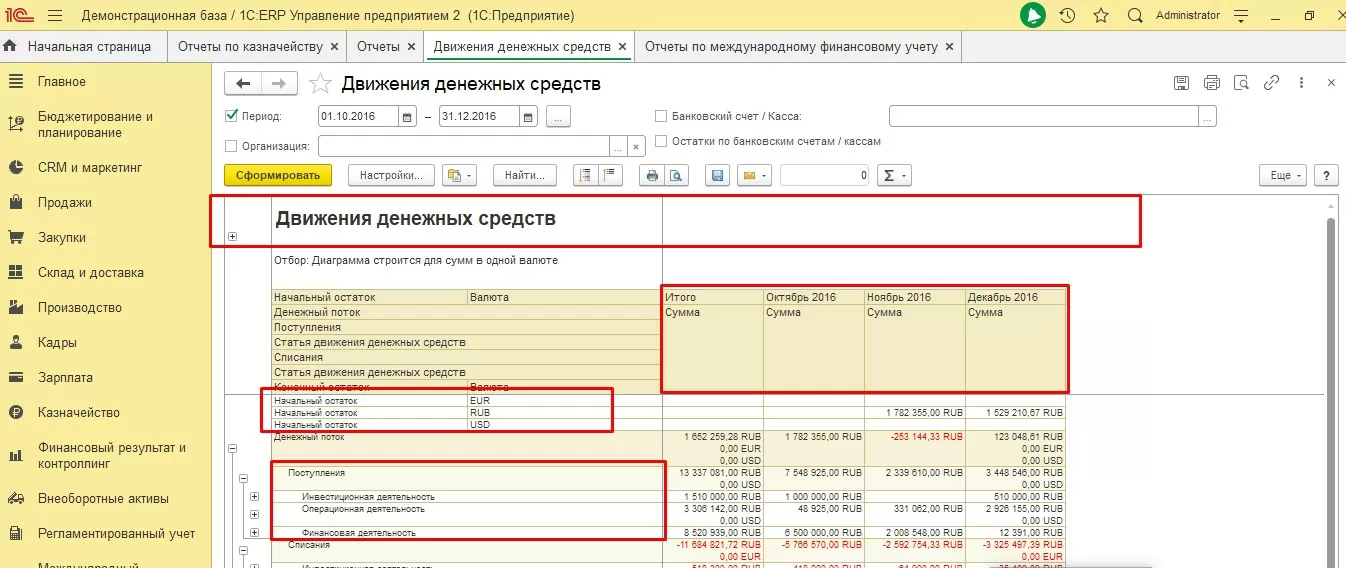Open period selection ellipsis button
This screenshot has height=568, width=1346.
pyautogui.click(x=559, y=117)
